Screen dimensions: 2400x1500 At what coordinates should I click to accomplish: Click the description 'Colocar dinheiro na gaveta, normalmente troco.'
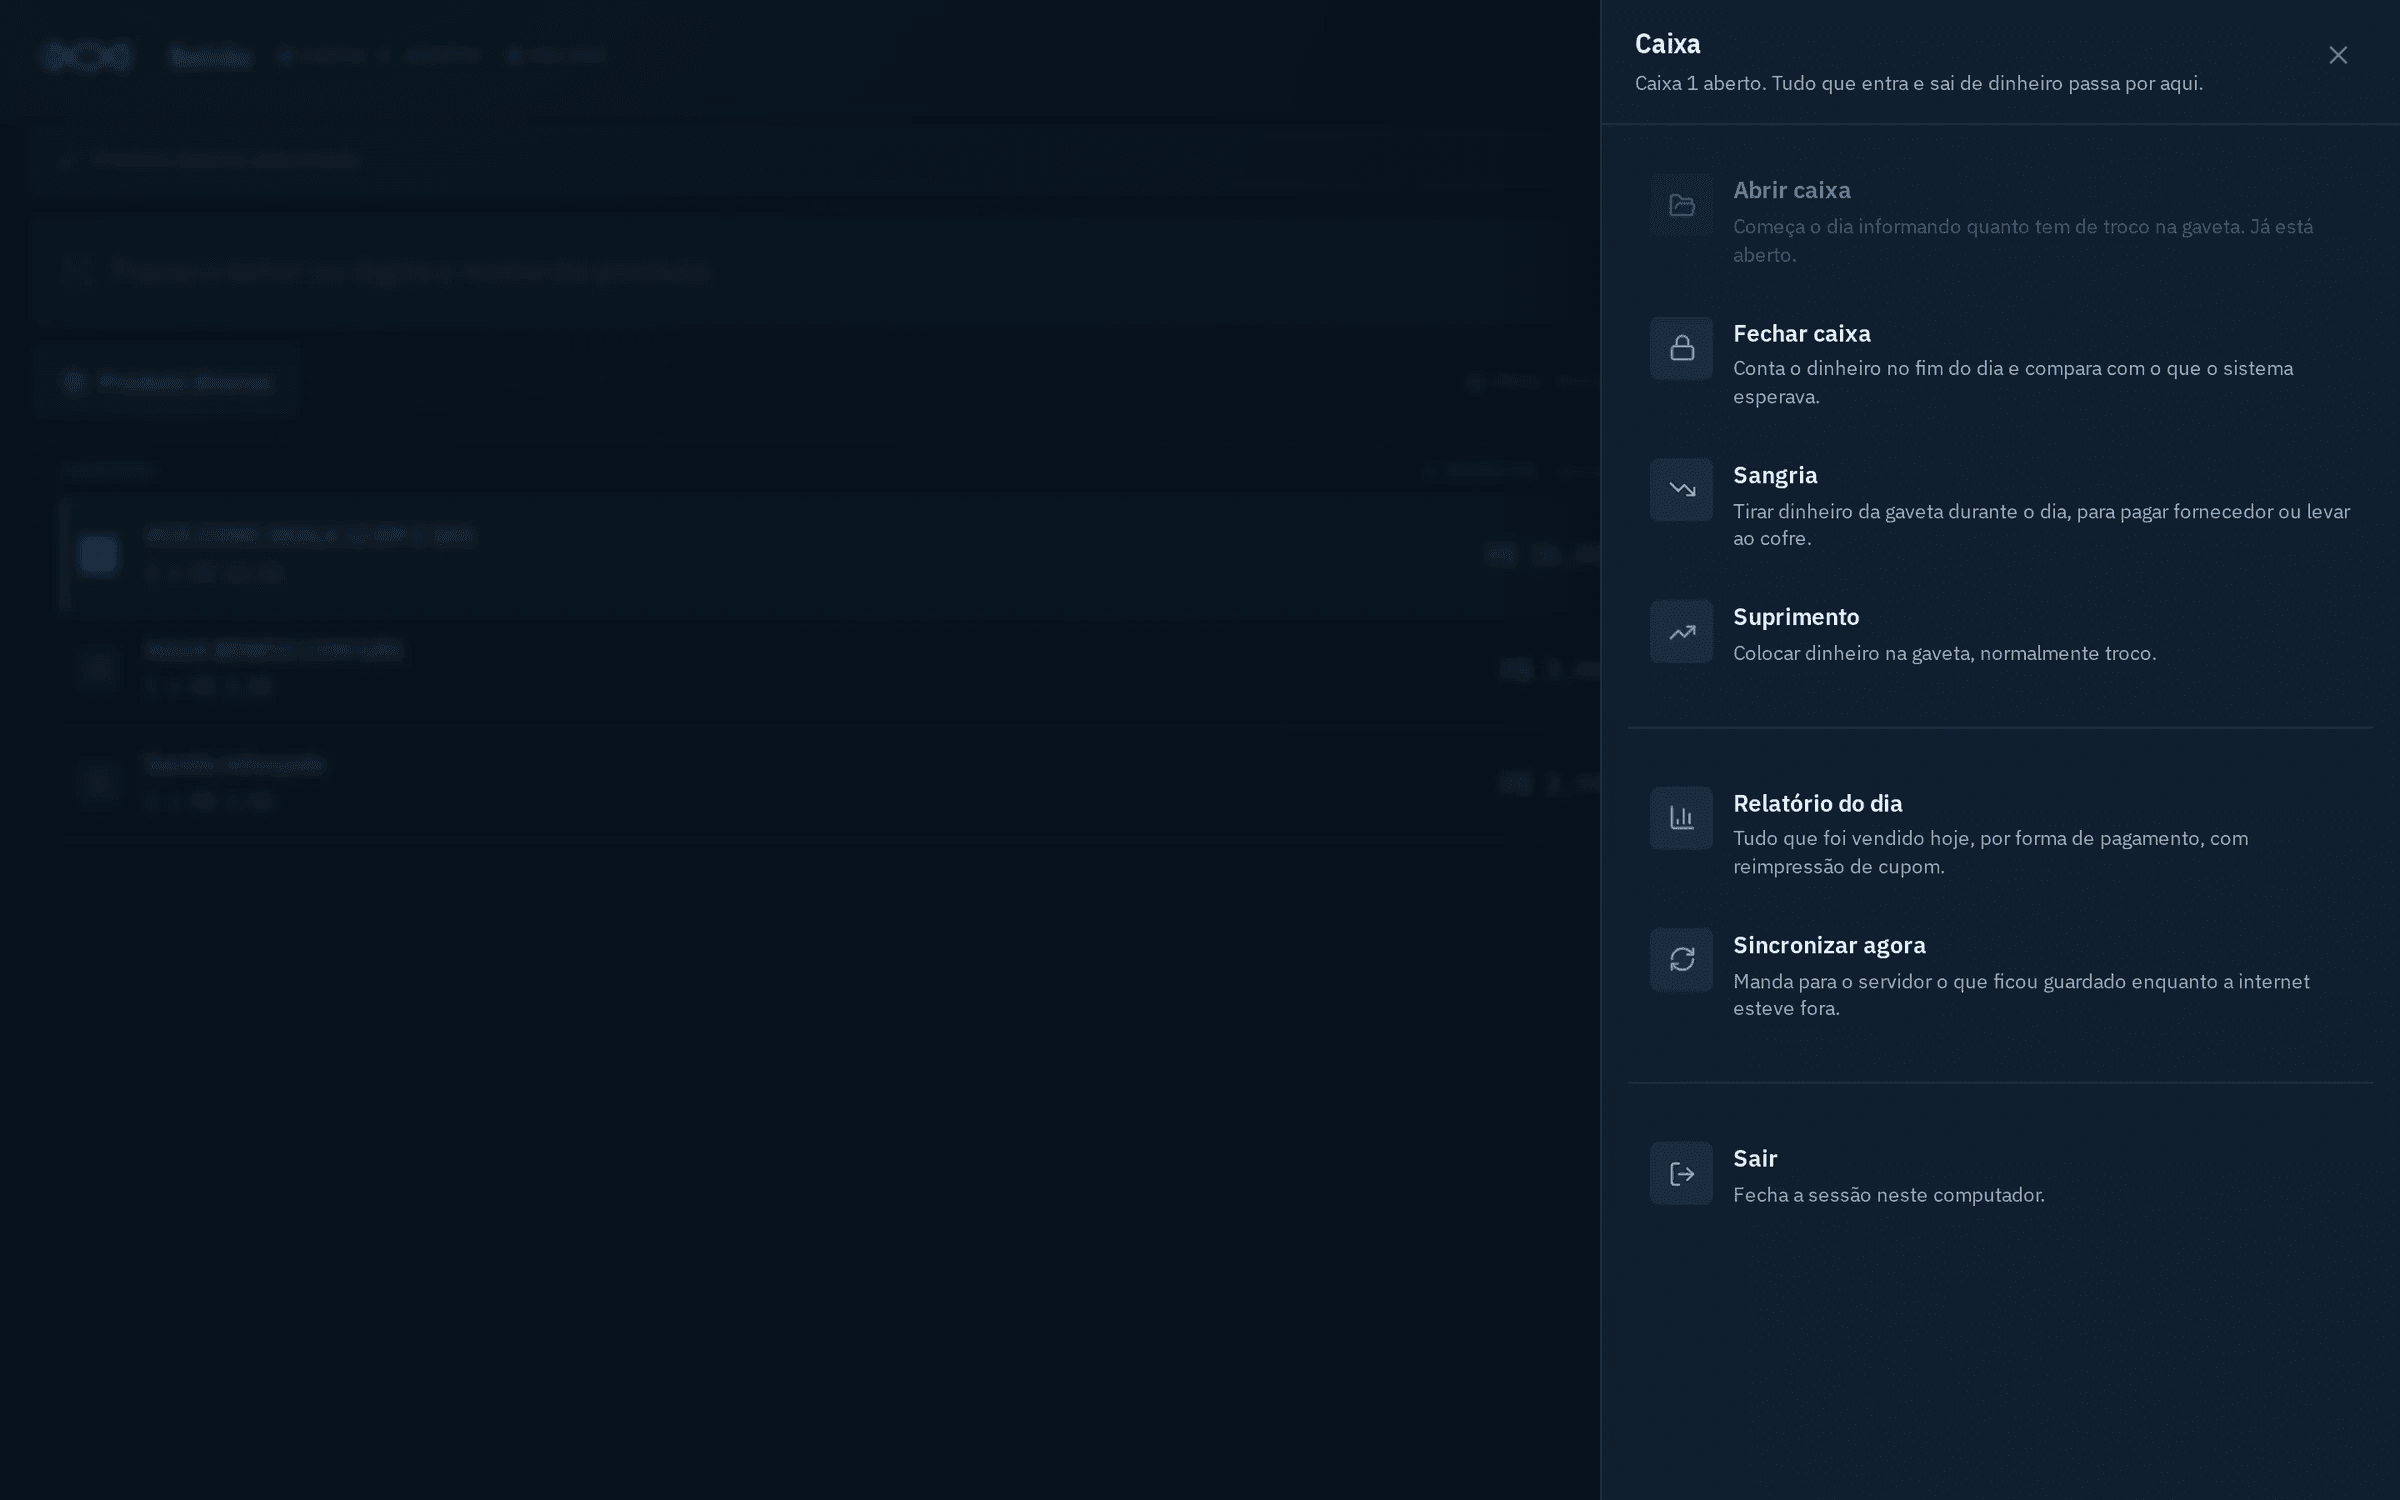pos(1944,653)
